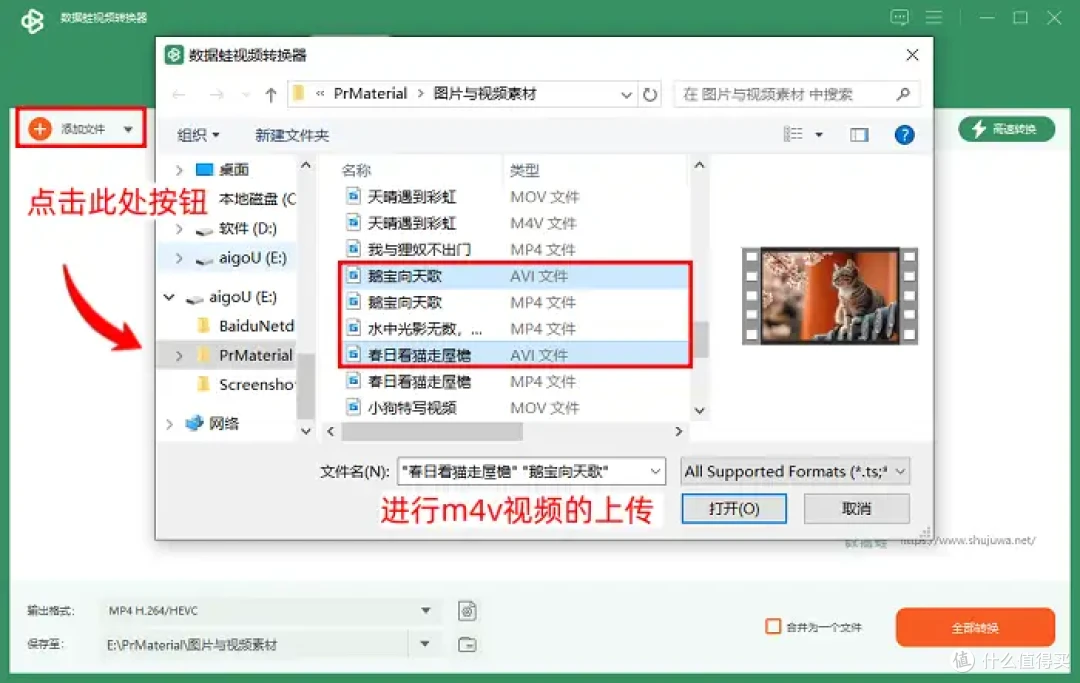Image resolution: width=1080 pixels, height=683 pixels.
Task: Click 新建文件夹 button
Action: tap(292, 135)
